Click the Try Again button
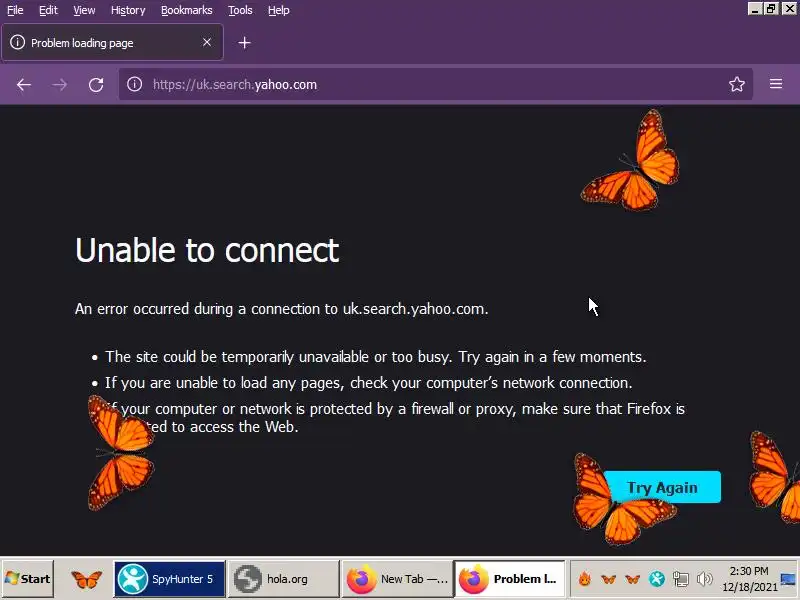This screenshot has width=800, height=600. [x=662, y=487]
